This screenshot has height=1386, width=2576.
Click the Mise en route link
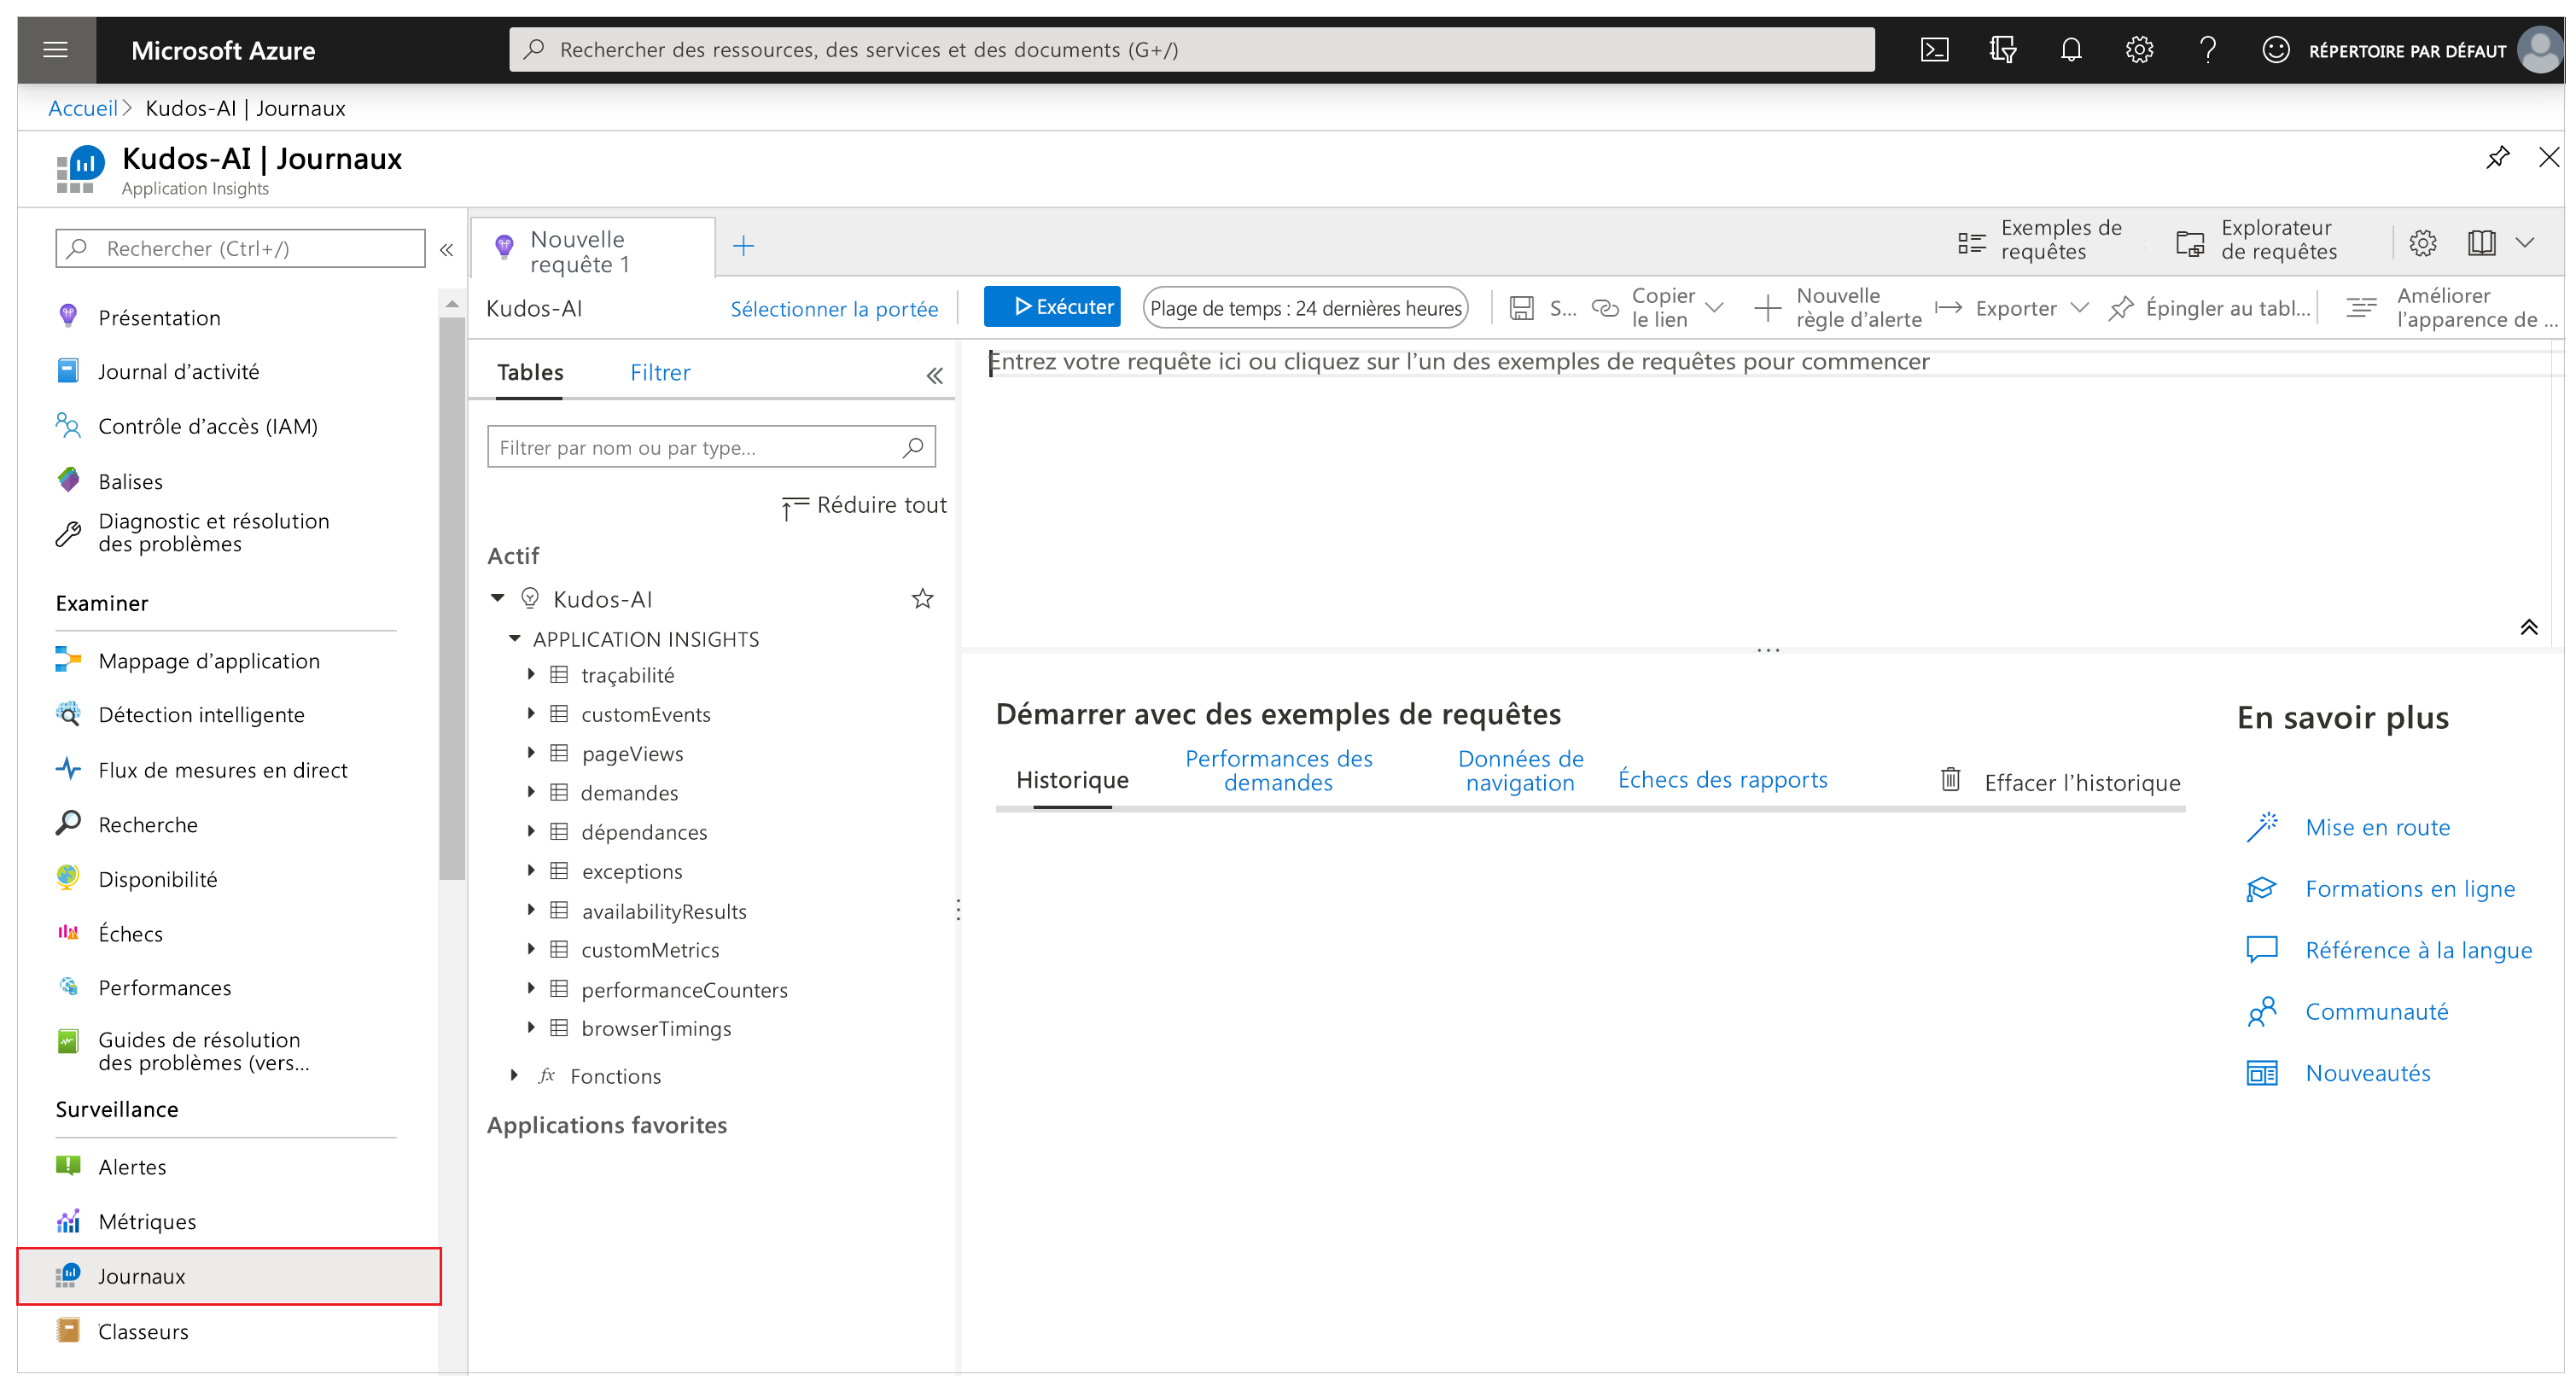coord(2380,826)
